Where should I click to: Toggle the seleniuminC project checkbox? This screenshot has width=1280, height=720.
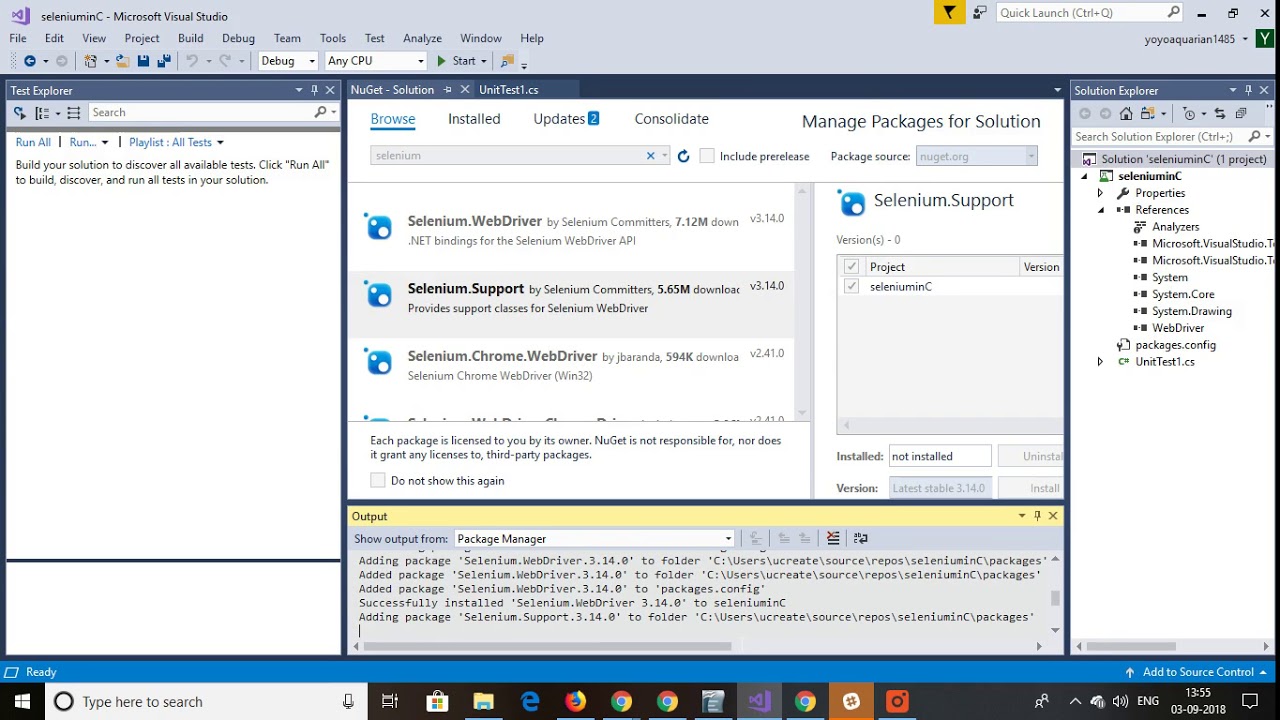coord(851,286)
